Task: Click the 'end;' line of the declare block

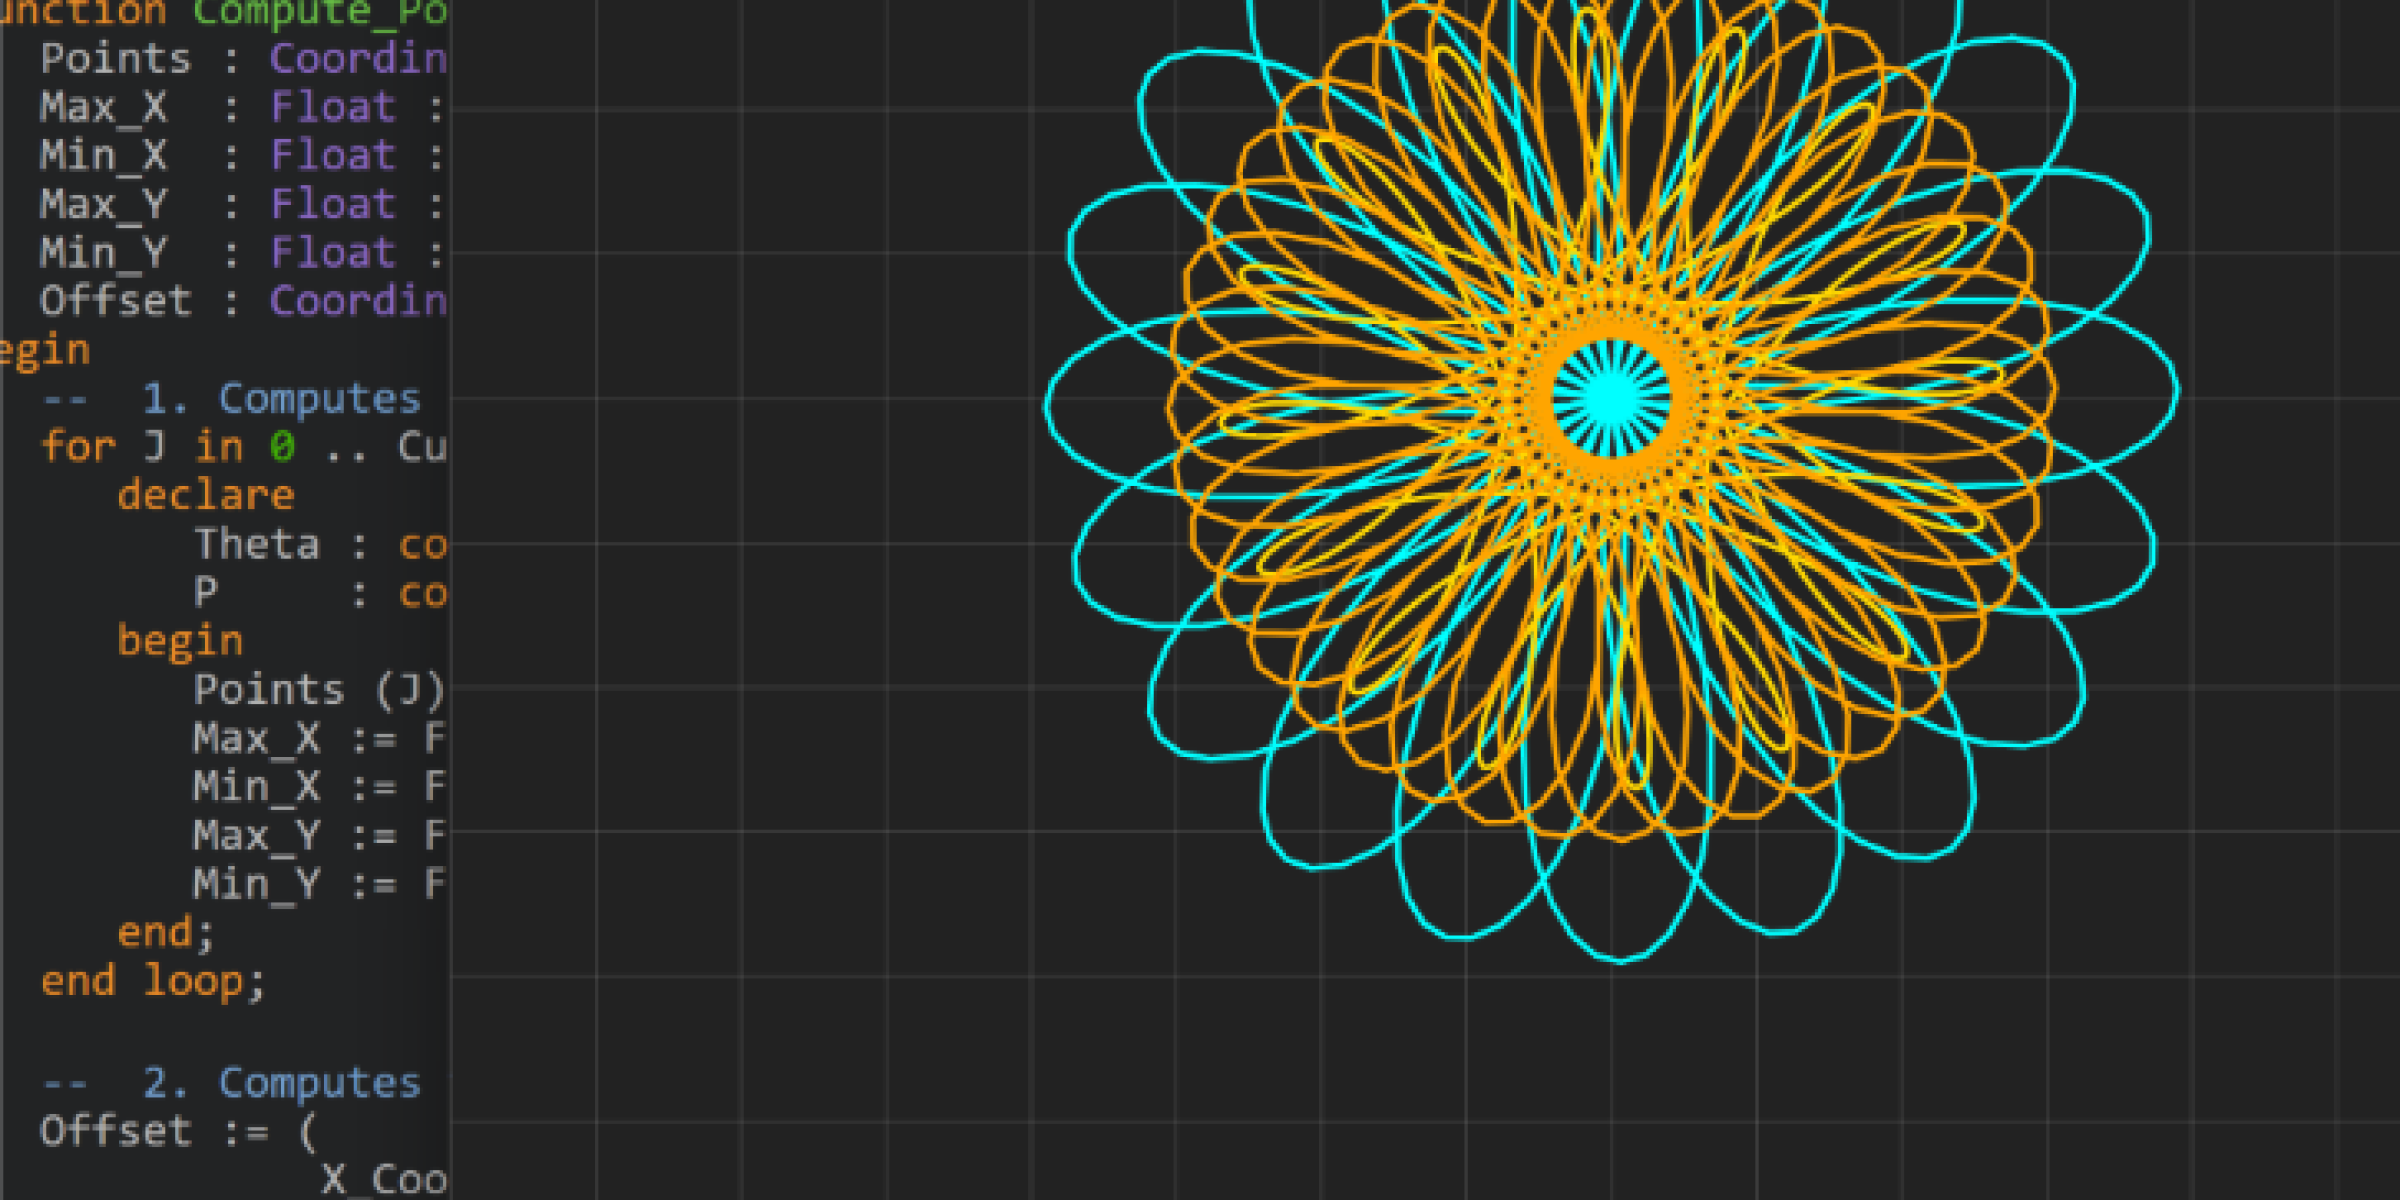Action: point(166,933)
